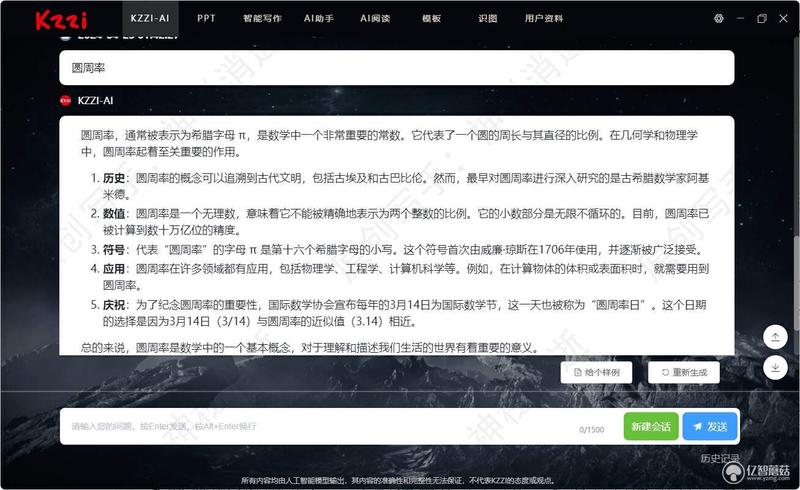Regenerate answer with 重新生成

tap(684, 373)
